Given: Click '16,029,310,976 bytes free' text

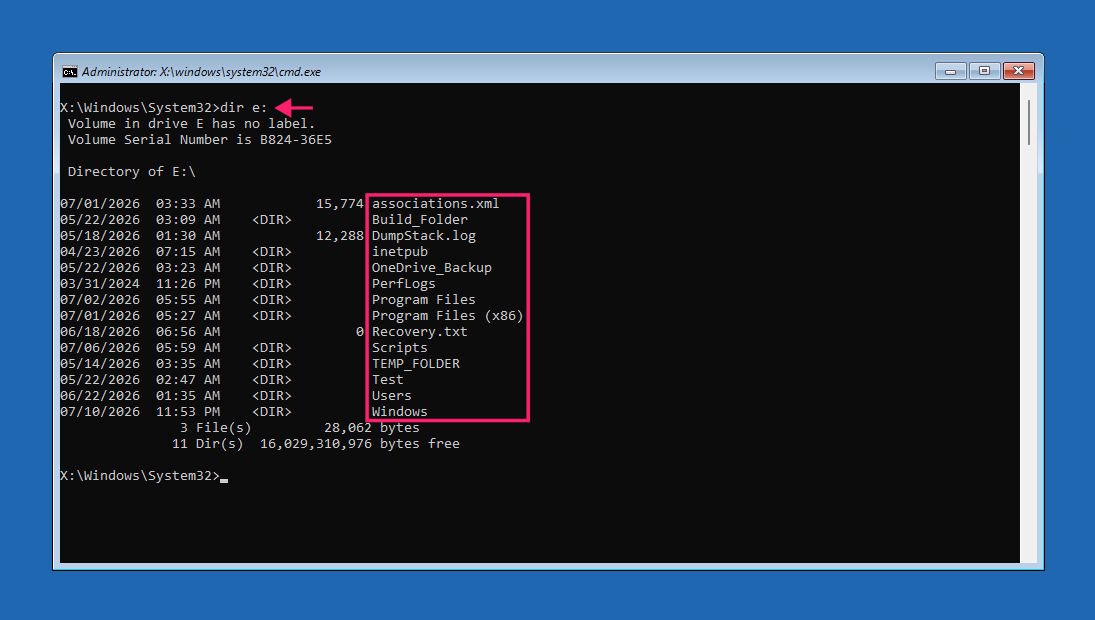Looking at the screenshot, I should tap(360, 444).
